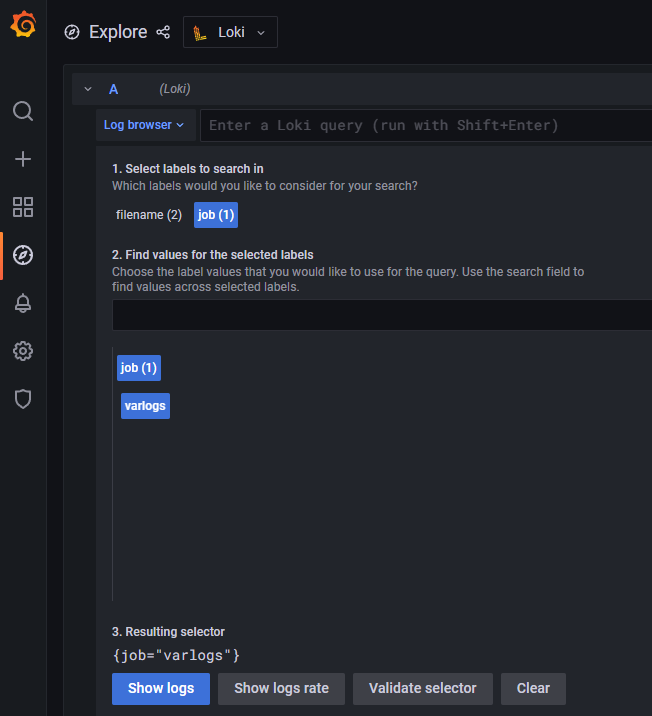The width and height of the screenshot is (652, 716).
Task: Select the filename (2) label
Action: pos(149,215)
